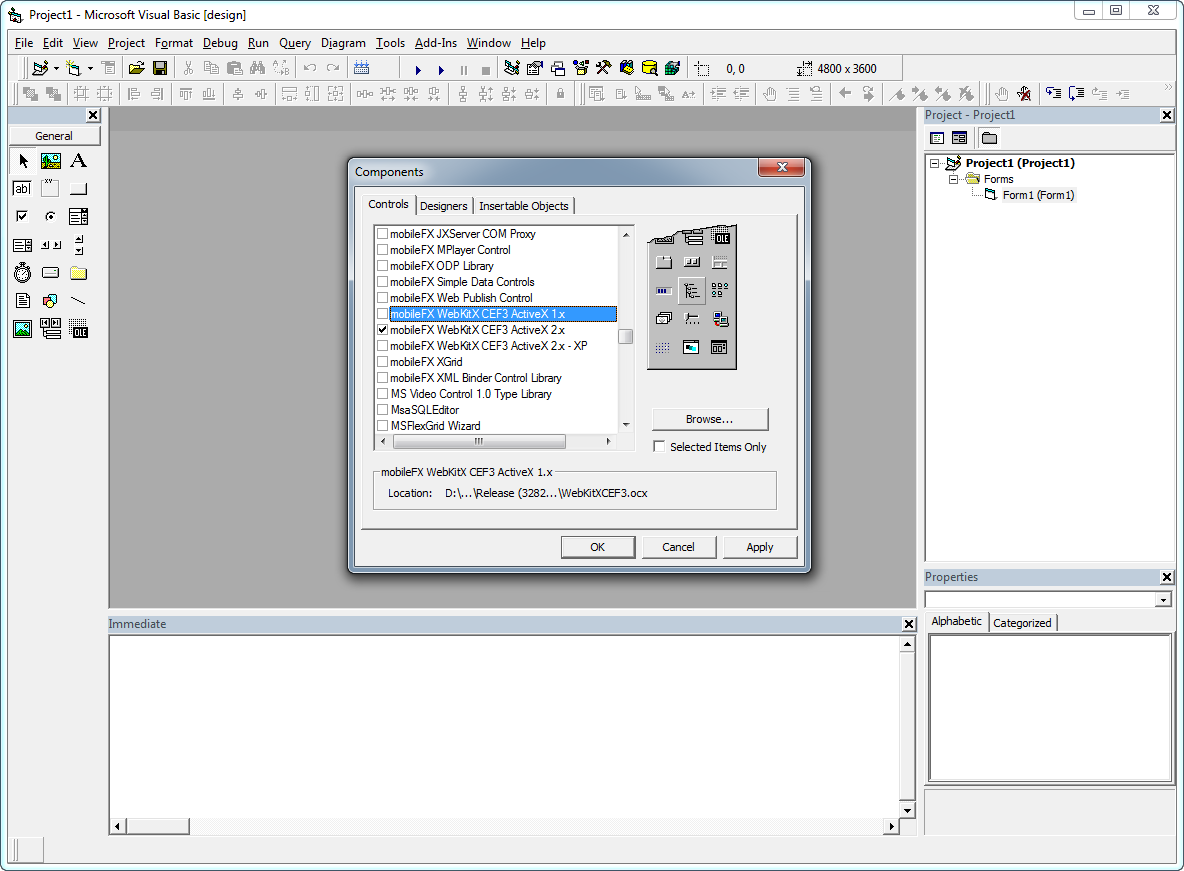
Task: Check mobileFX WebKitX CEF3 ActiveX 1.x
Action: 382,314
